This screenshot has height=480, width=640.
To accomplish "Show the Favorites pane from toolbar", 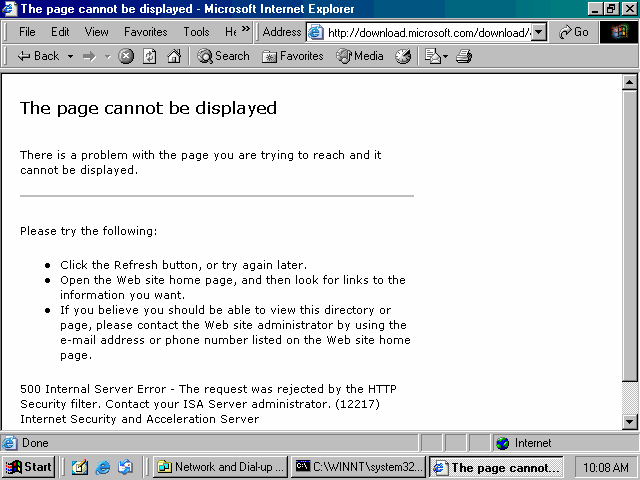I will point(292,56).
